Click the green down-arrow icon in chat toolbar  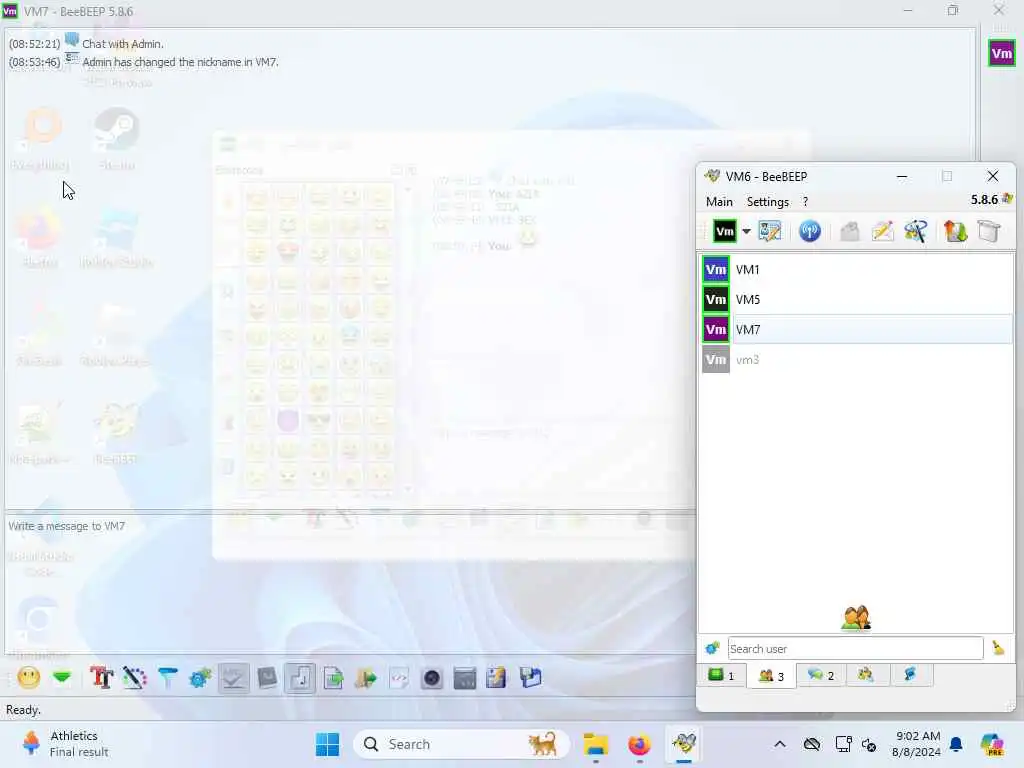point(62,678)
